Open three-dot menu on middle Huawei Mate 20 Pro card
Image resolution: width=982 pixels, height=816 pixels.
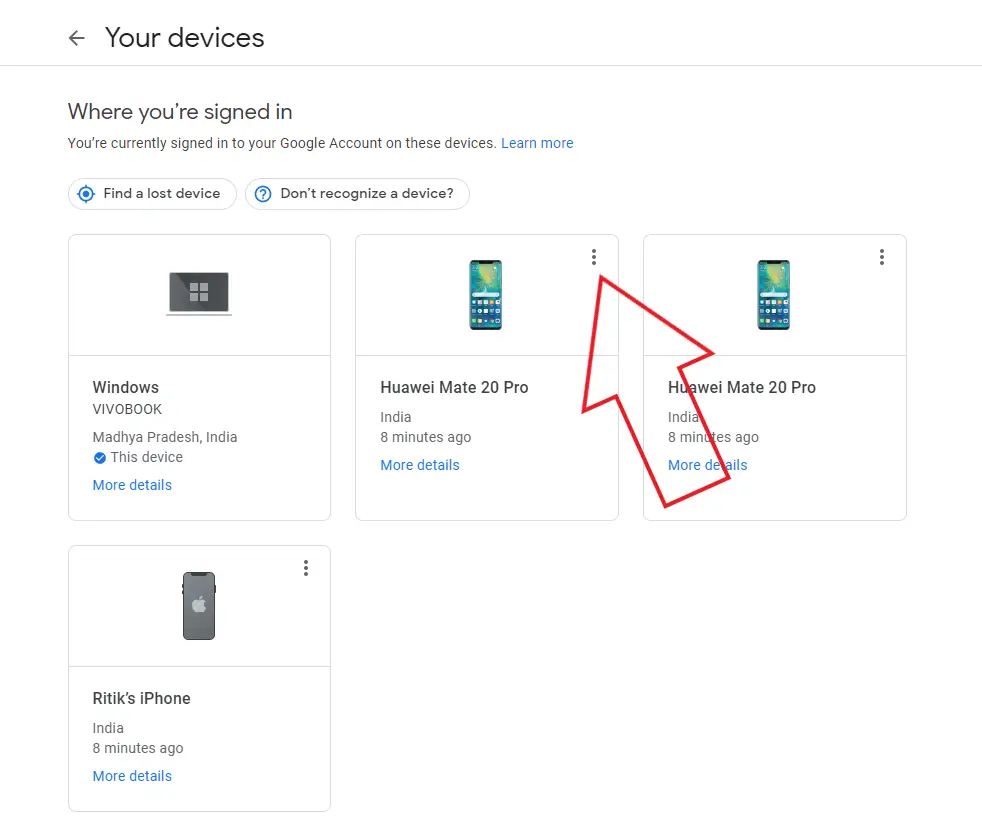(594, 257)
